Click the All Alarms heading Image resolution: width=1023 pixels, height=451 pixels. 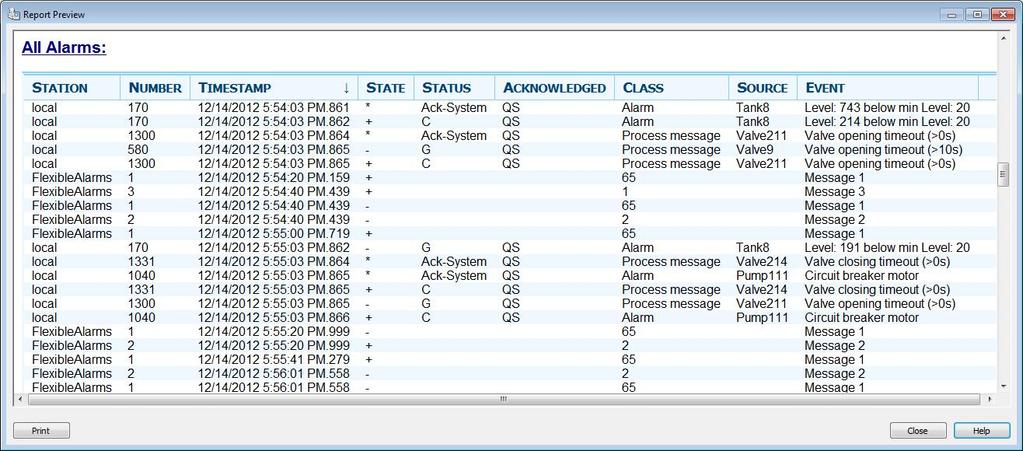click(x=64, y=48)
